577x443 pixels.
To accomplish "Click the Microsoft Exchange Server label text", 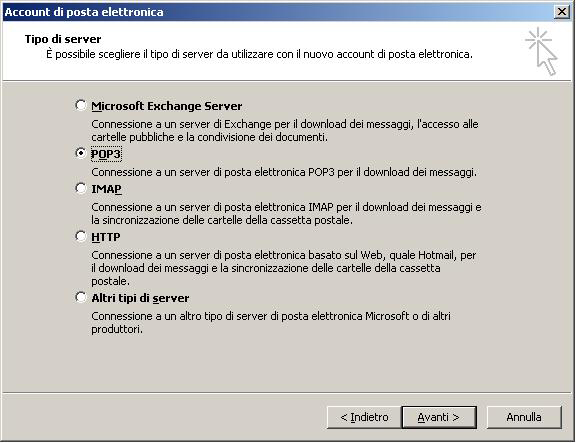I will coord(166,106).
